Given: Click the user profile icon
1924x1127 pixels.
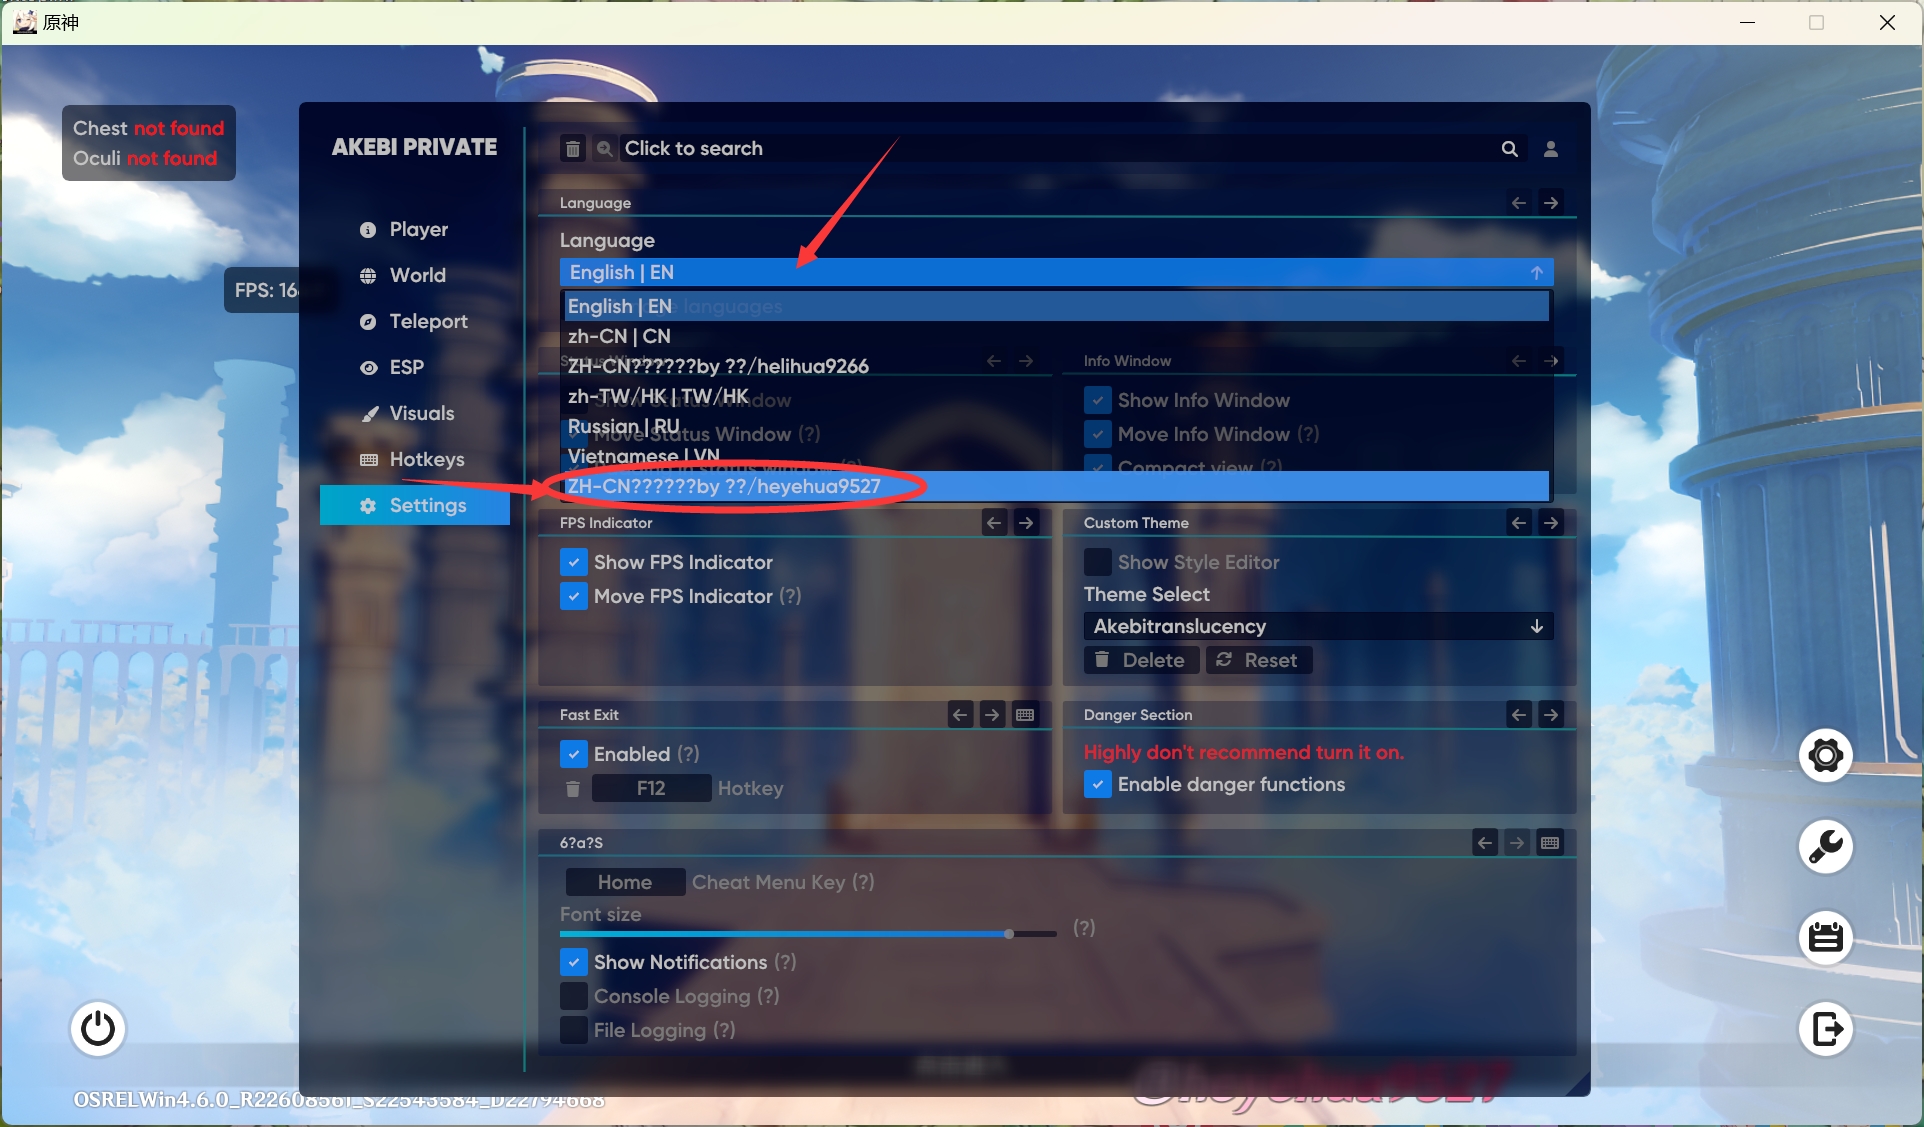Looking at the screenshot, I should [1551, 149].
